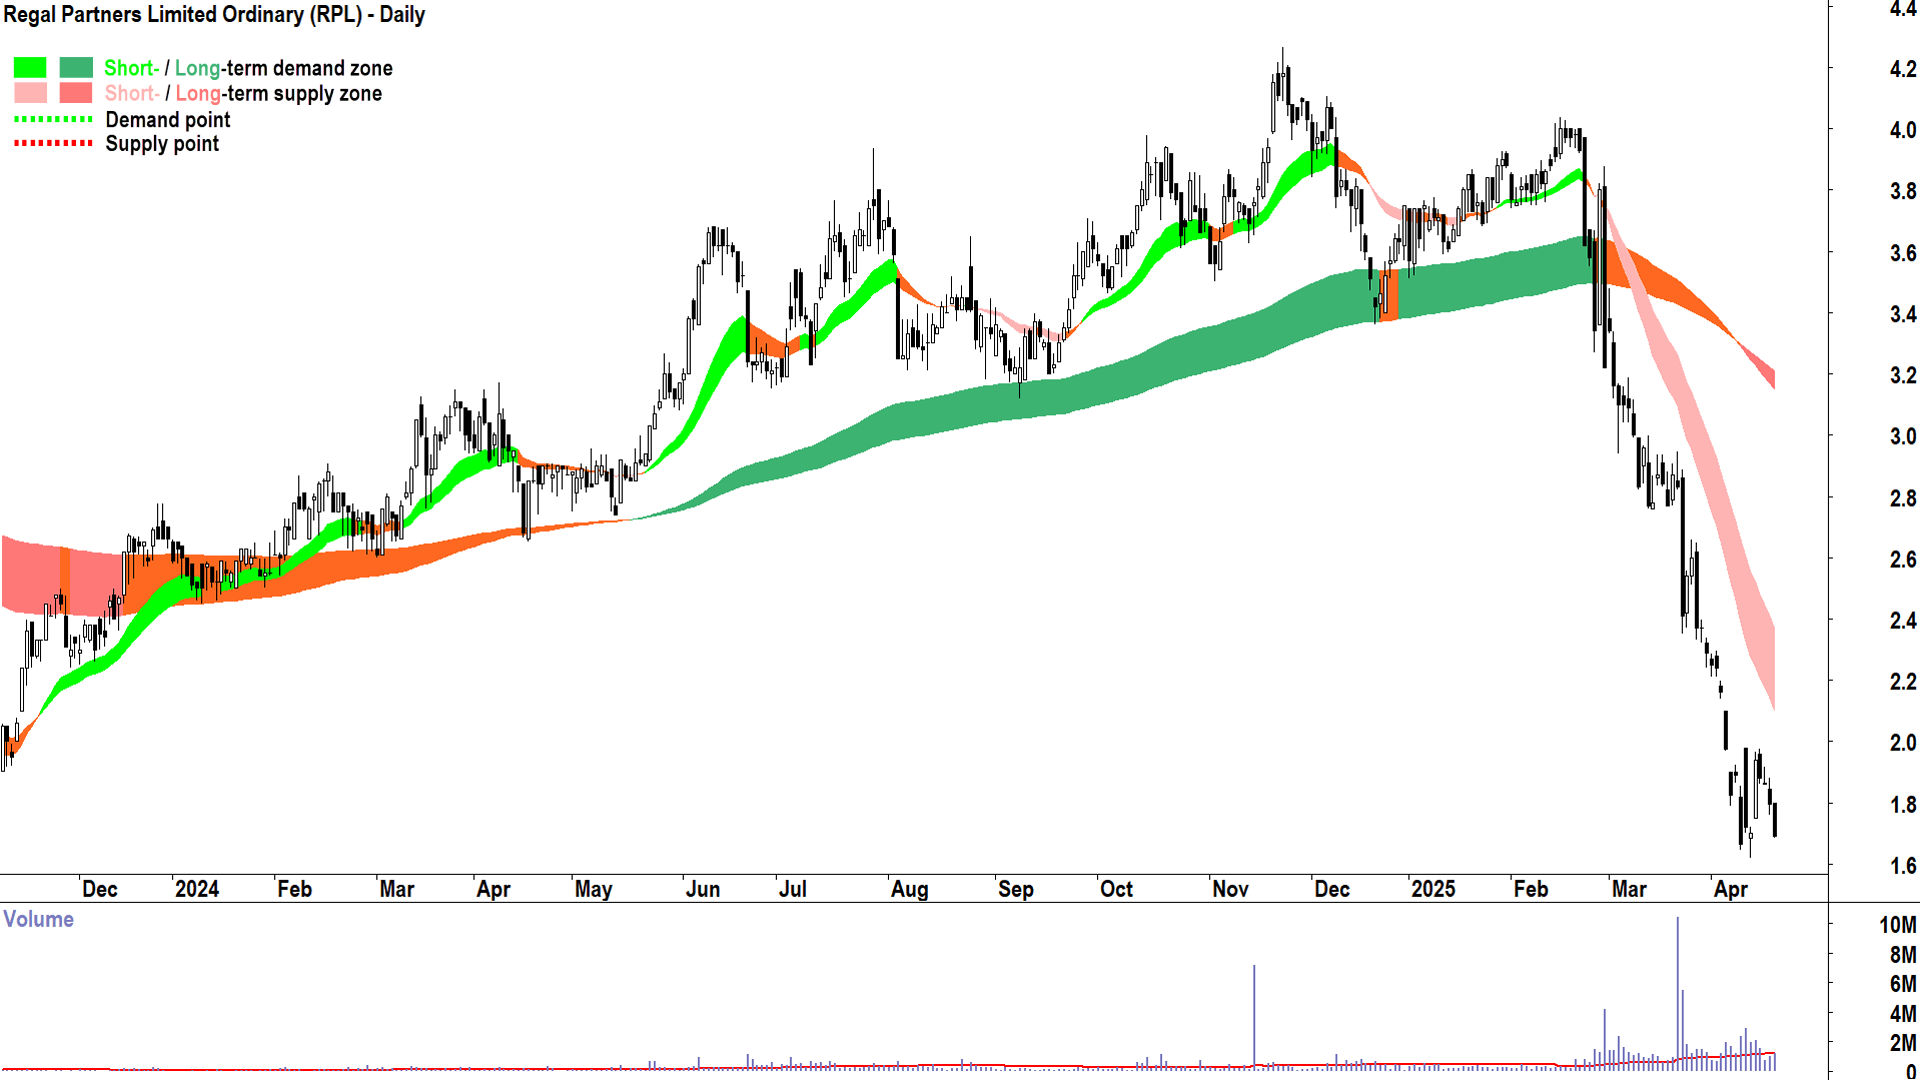Click the large November volume bar

pyautogui.click(x=1254, y=1015)
